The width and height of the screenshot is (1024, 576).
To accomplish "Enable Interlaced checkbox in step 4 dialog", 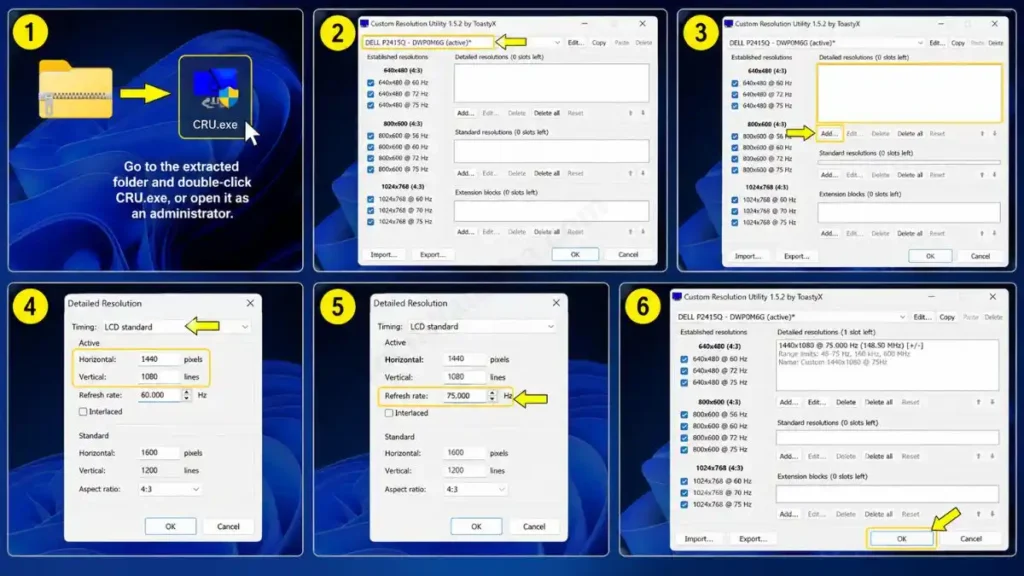I will tap(83, 412).
